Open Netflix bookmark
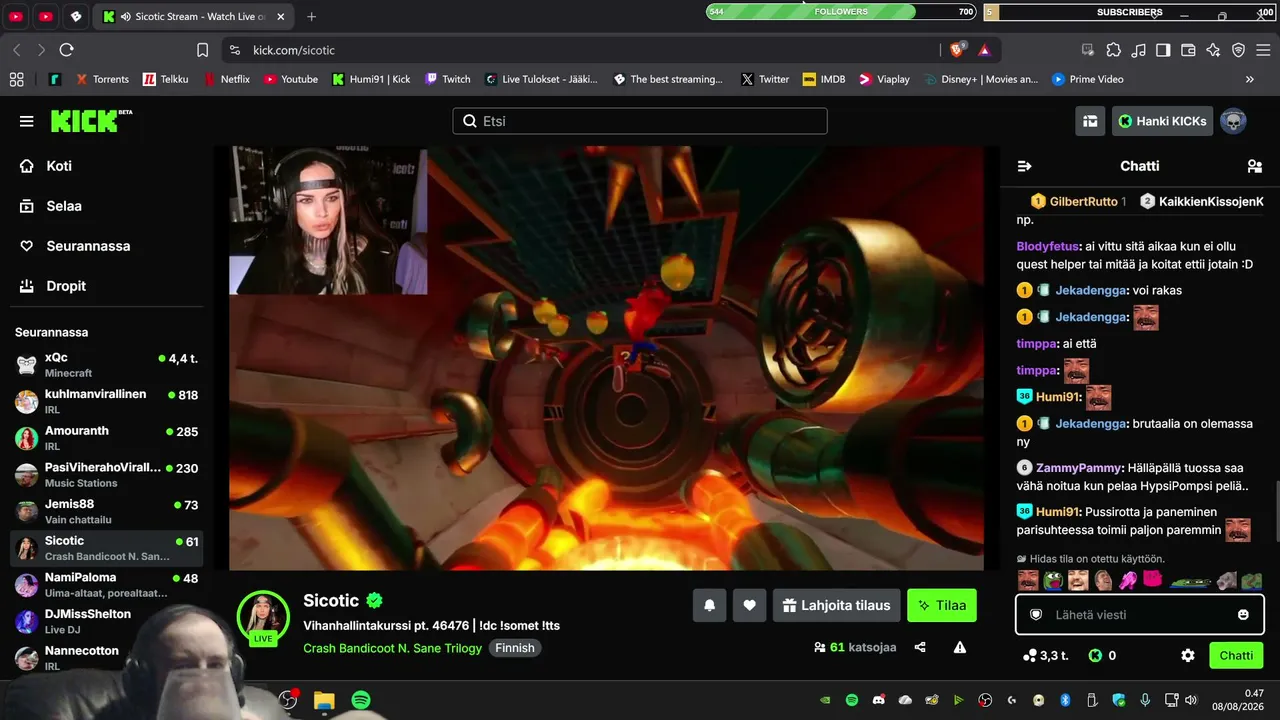 click(226, 79)
